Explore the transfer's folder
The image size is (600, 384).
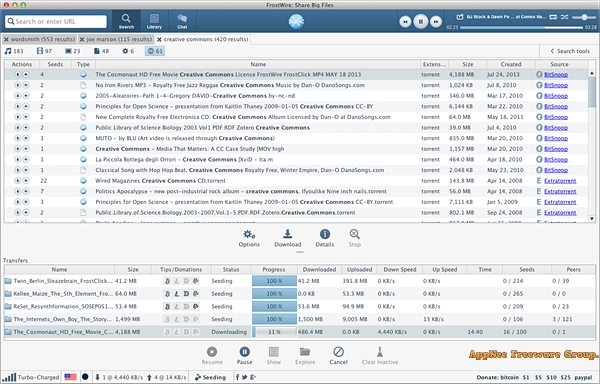click(305, 356)
